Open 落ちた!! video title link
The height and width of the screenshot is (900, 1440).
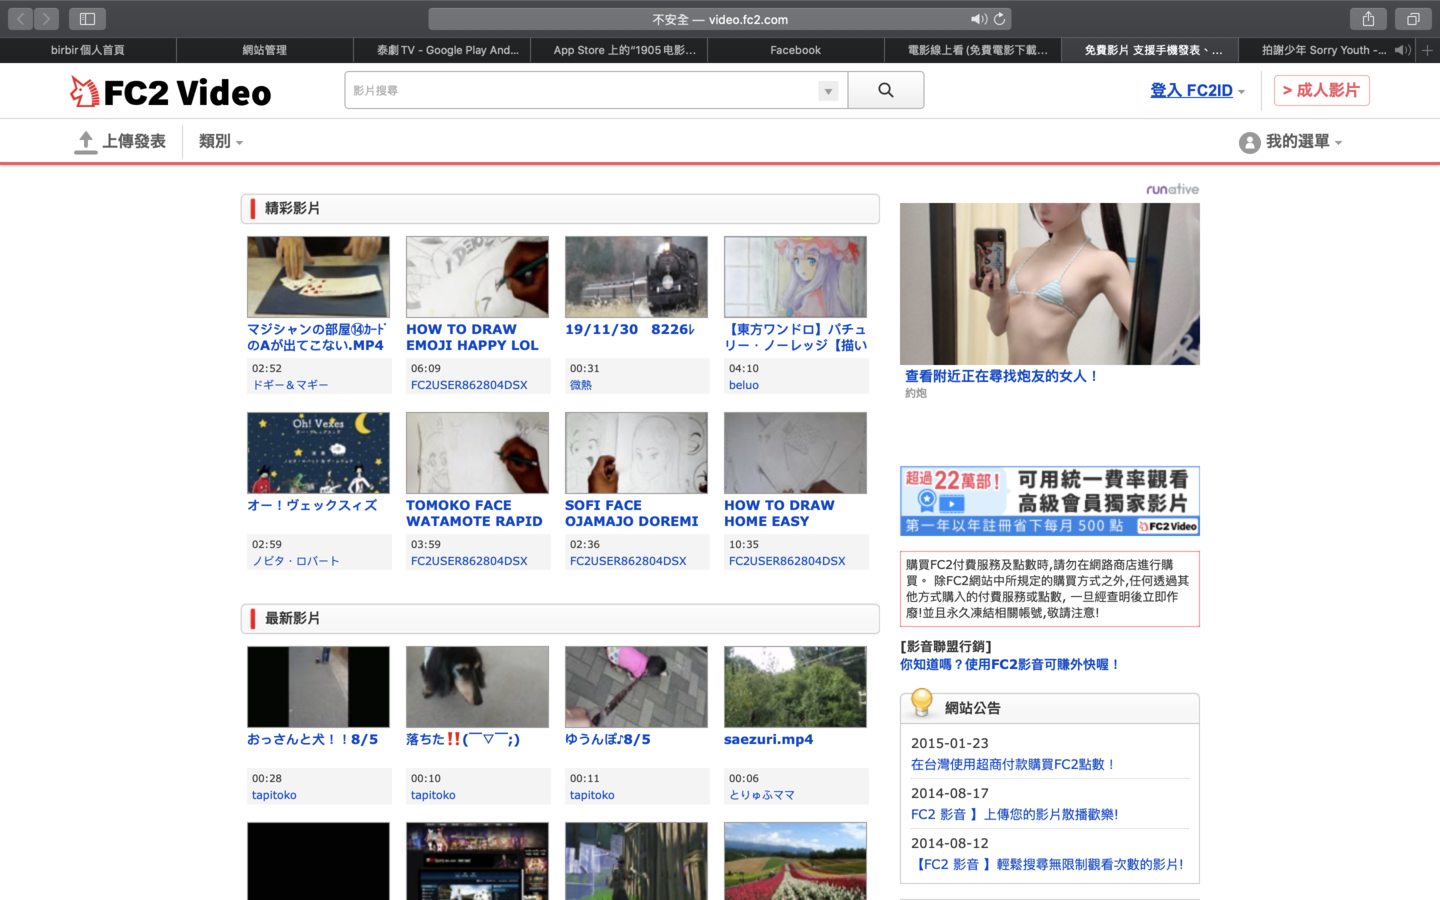pos(463,739)
